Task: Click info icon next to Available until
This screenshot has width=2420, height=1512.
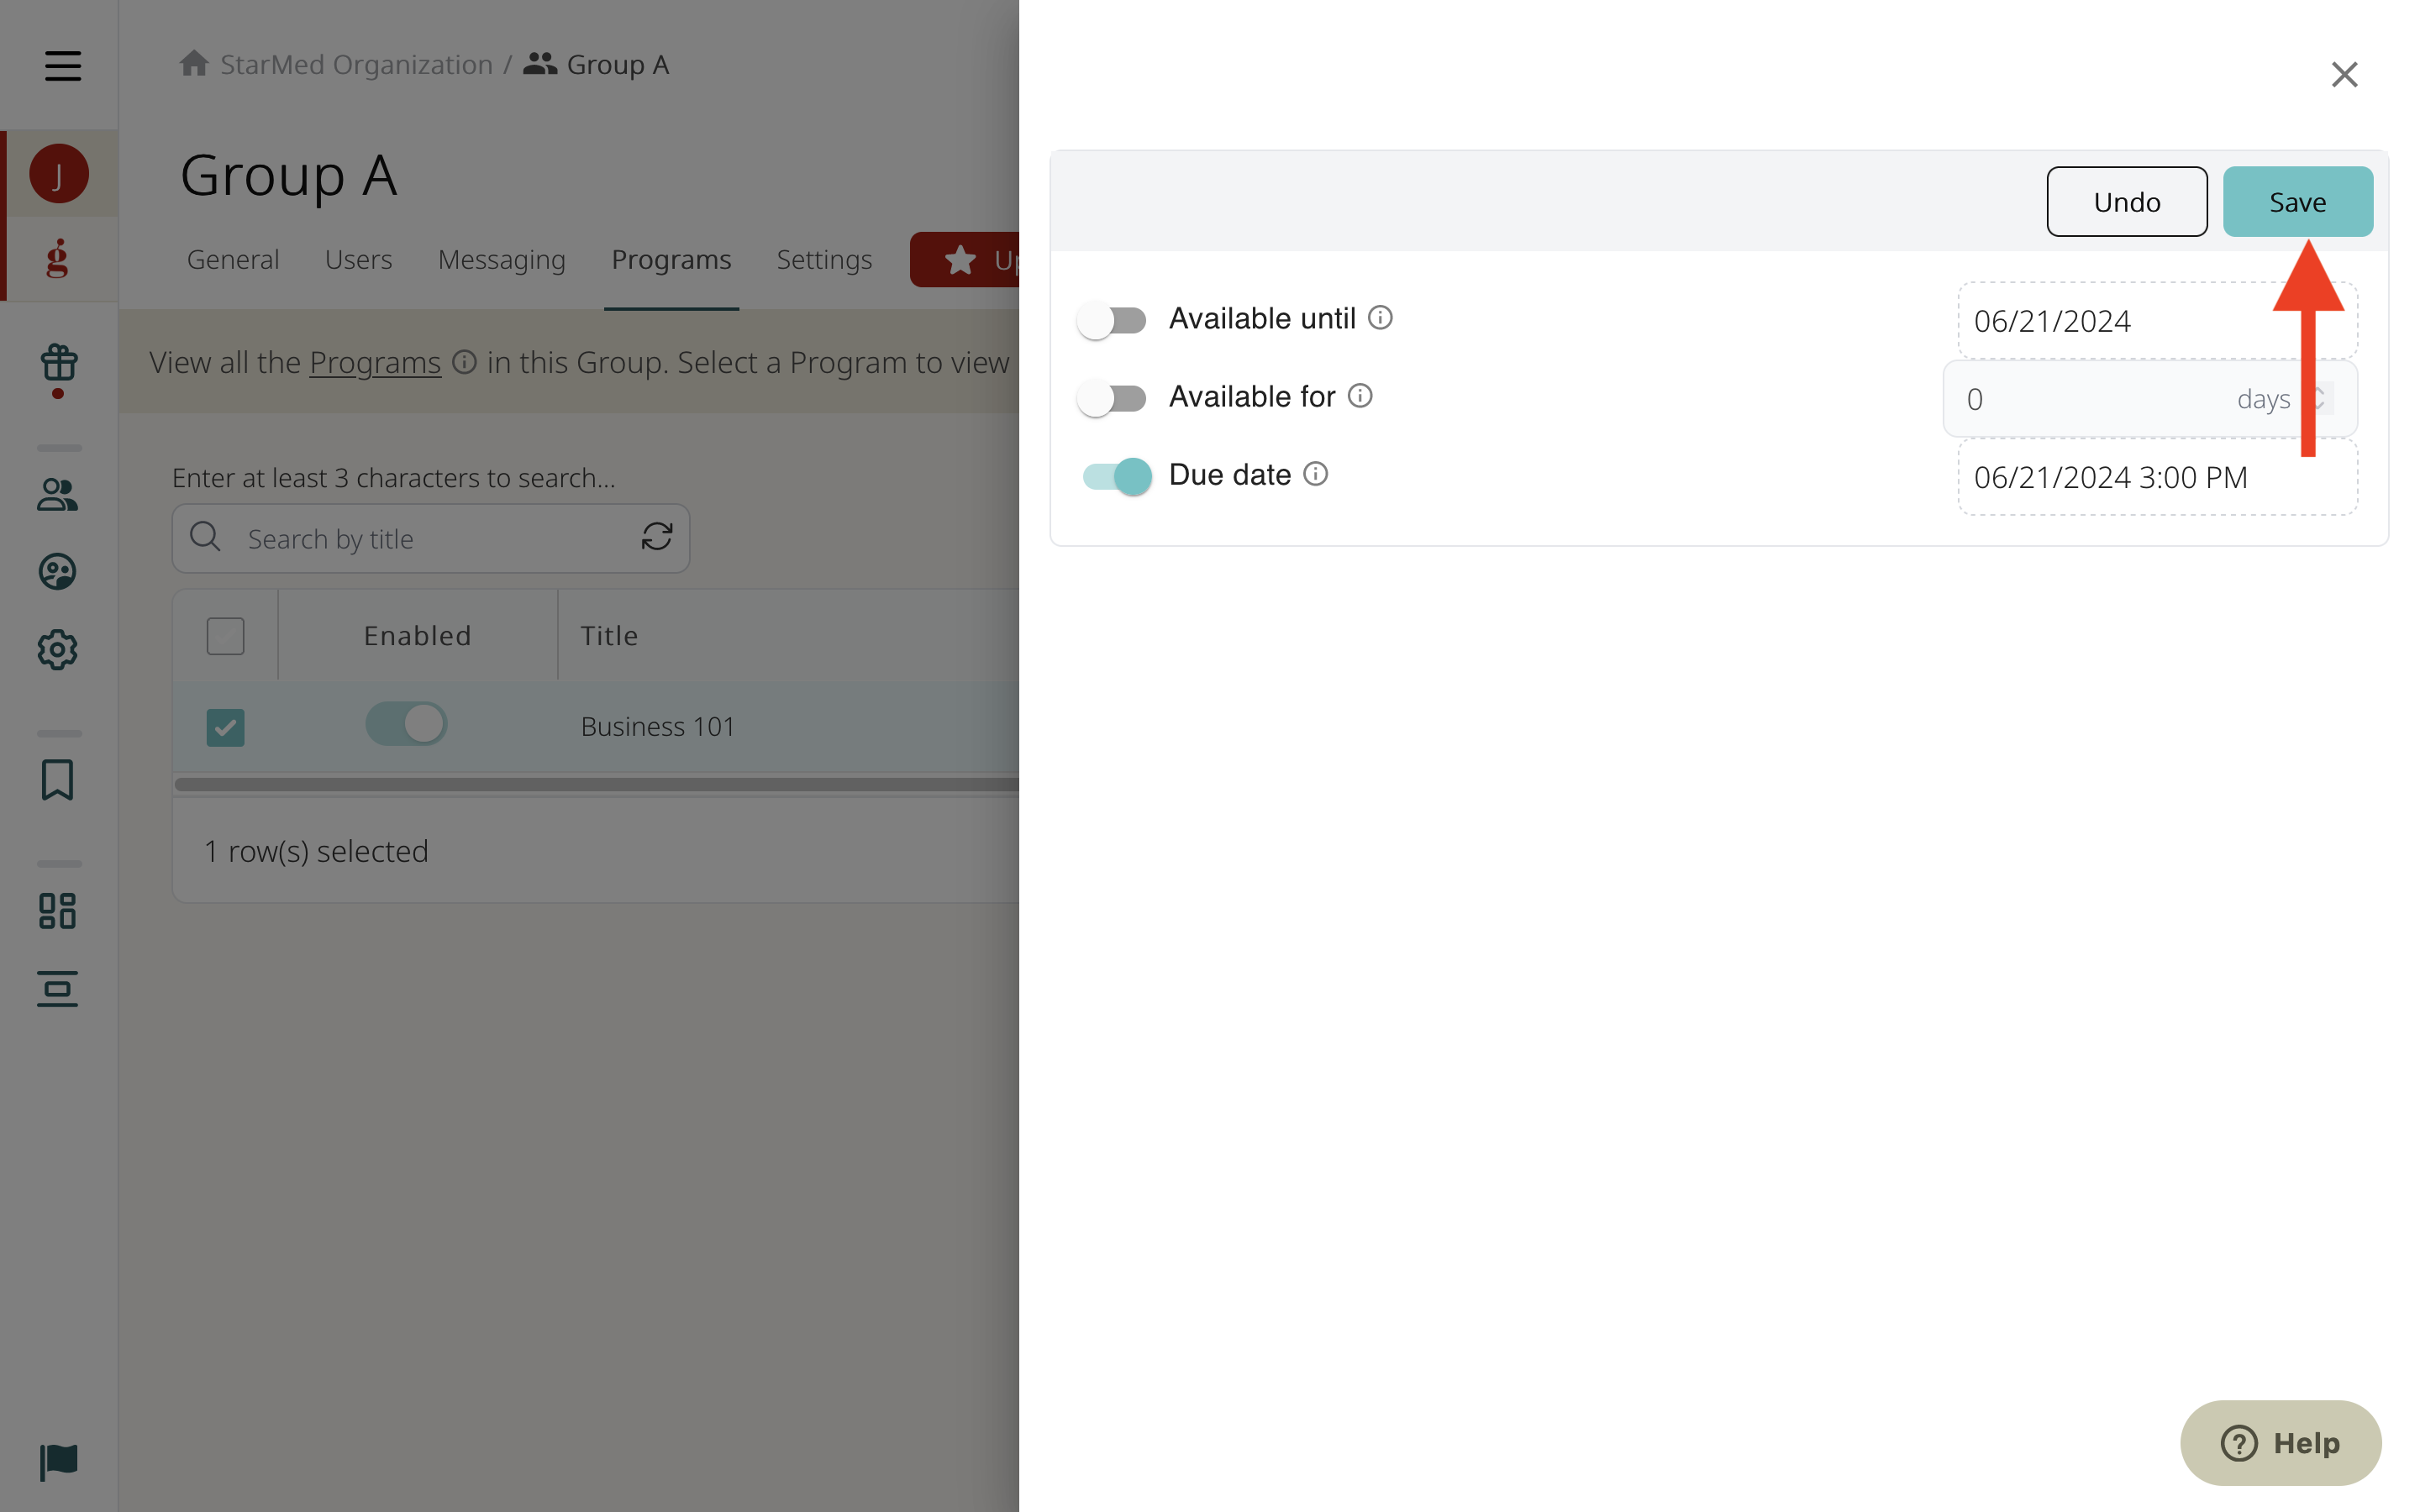Action: pyautogui.click(x=1380, y=318)
